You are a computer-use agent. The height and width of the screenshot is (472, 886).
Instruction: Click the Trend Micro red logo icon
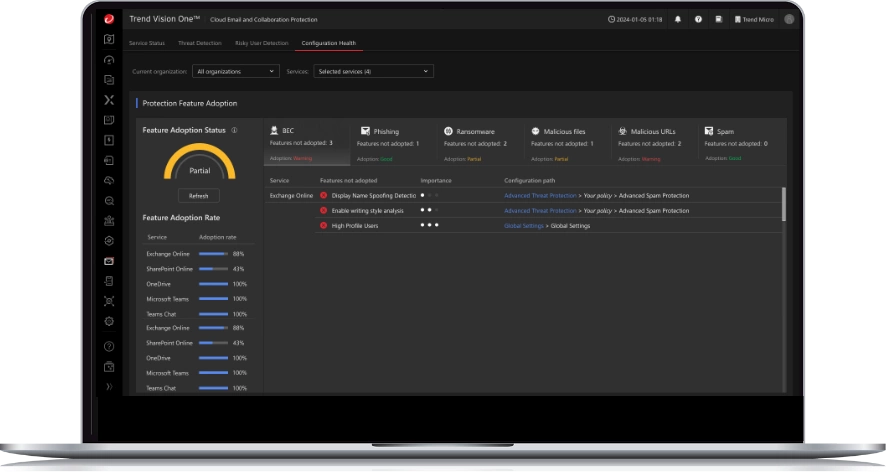[109, 19]
